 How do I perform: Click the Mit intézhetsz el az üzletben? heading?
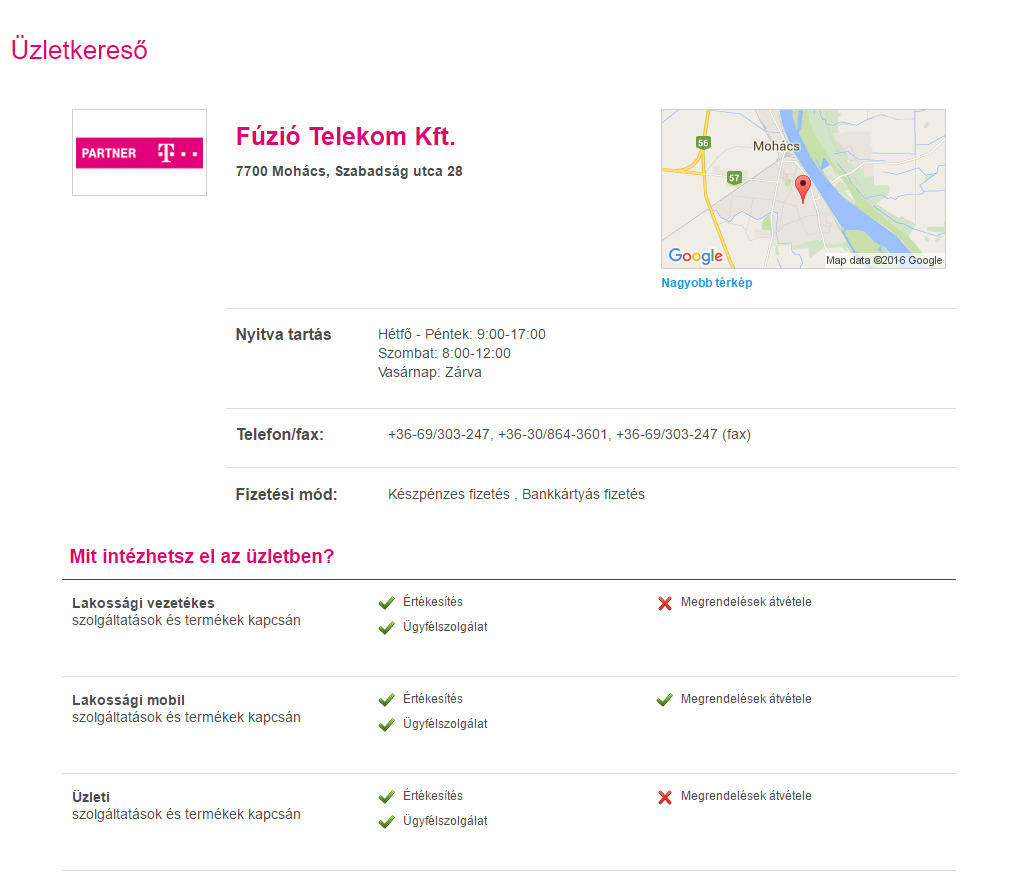click(x=202, y=556)
